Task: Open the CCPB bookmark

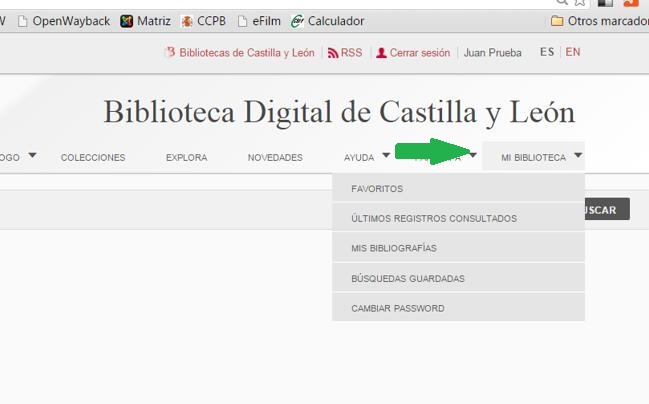Action: 204,21
